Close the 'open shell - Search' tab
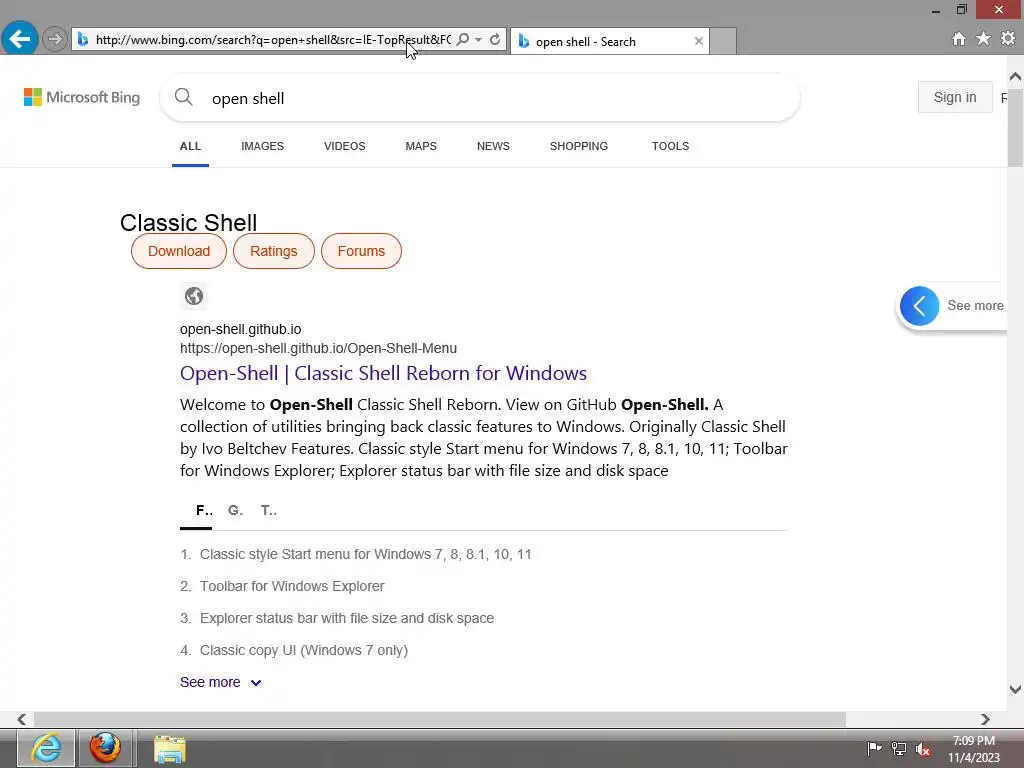 pos(699,41)
